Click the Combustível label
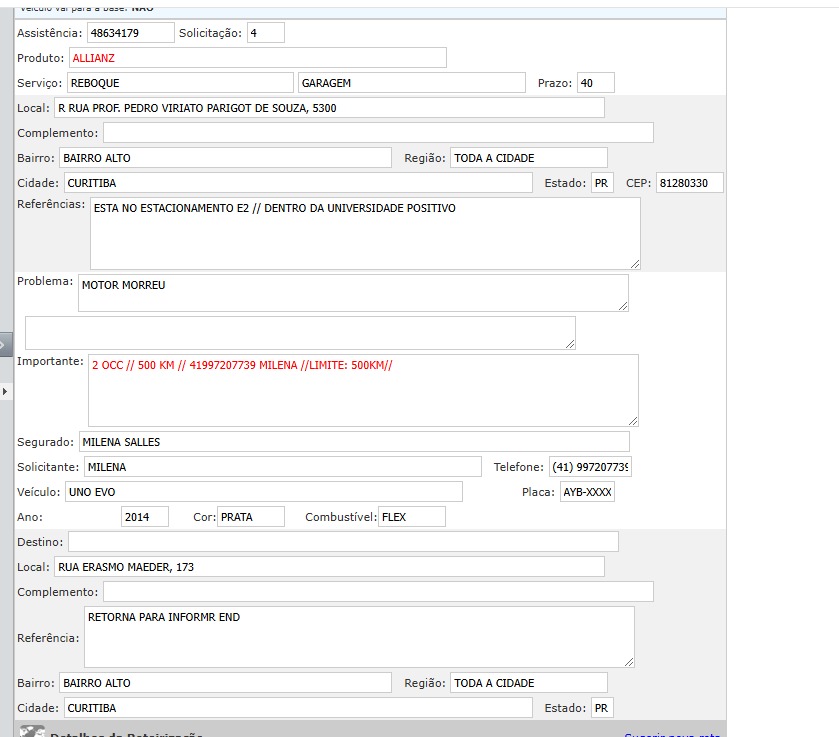 click(x=341, y=517)
